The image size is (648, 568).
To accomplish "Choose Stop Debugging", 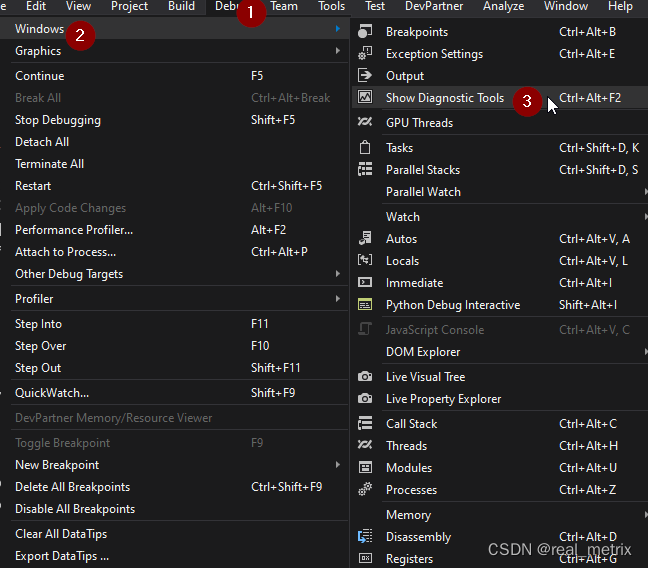I will coord(174,120).
